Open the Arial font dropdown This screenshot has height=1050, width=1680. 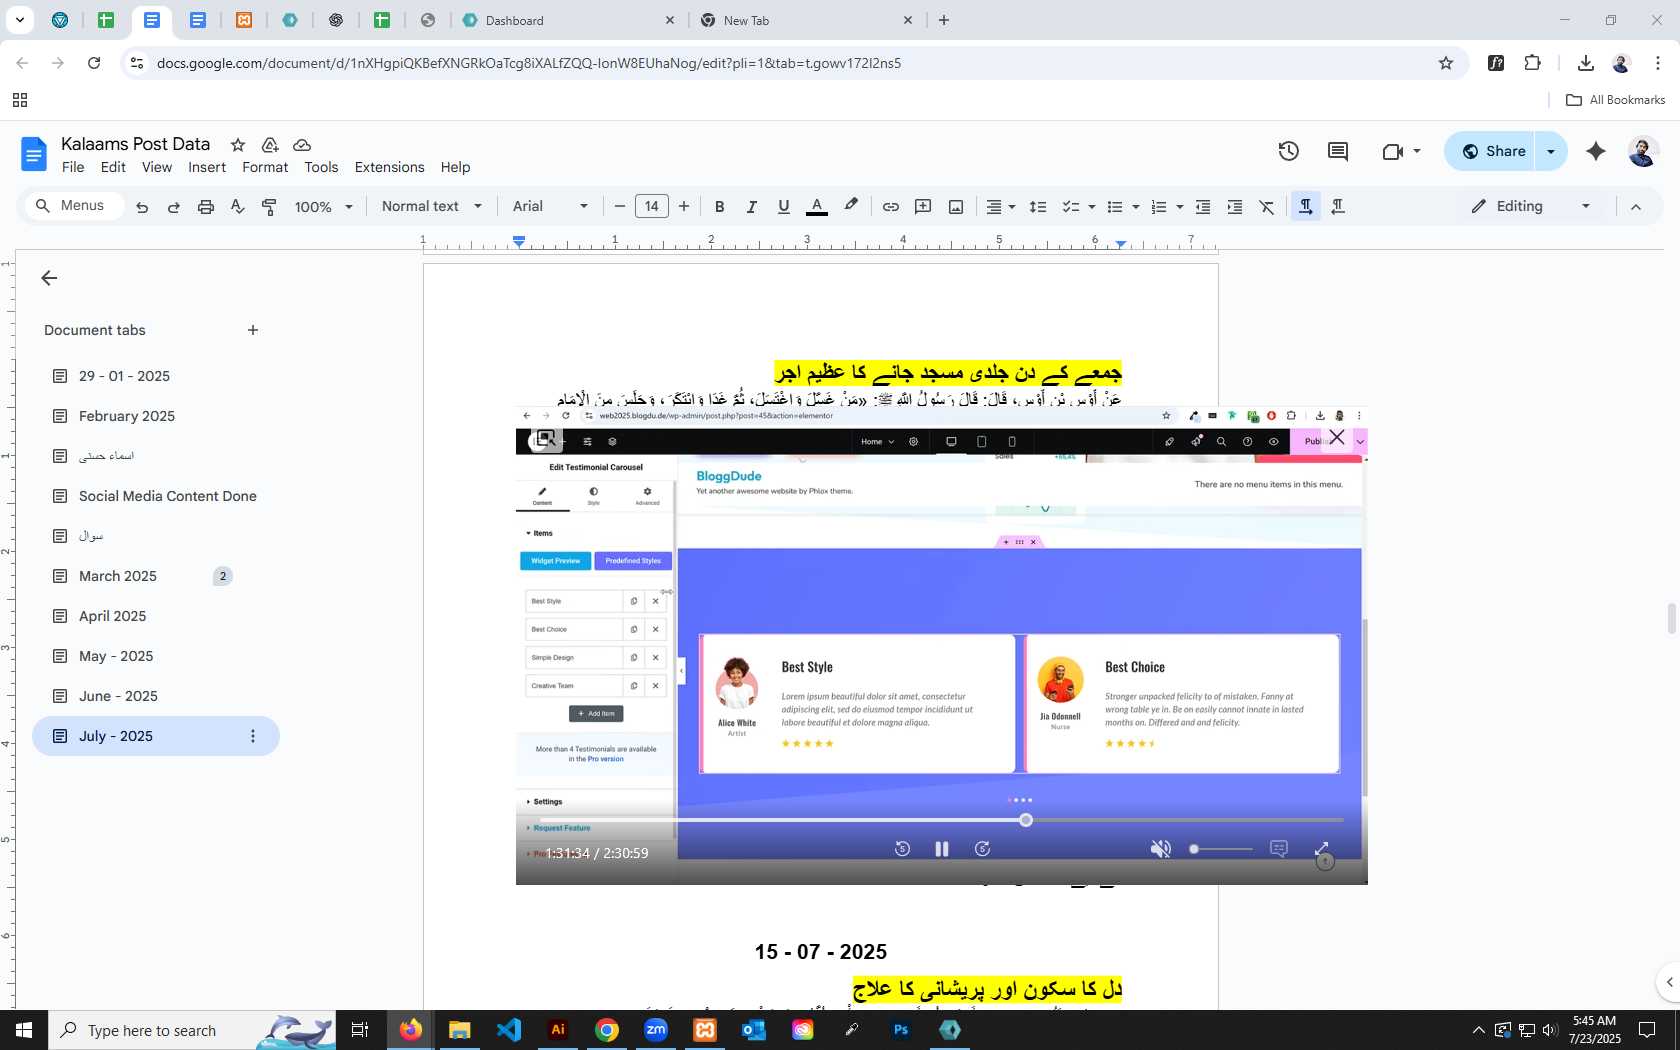pos(550,207)
